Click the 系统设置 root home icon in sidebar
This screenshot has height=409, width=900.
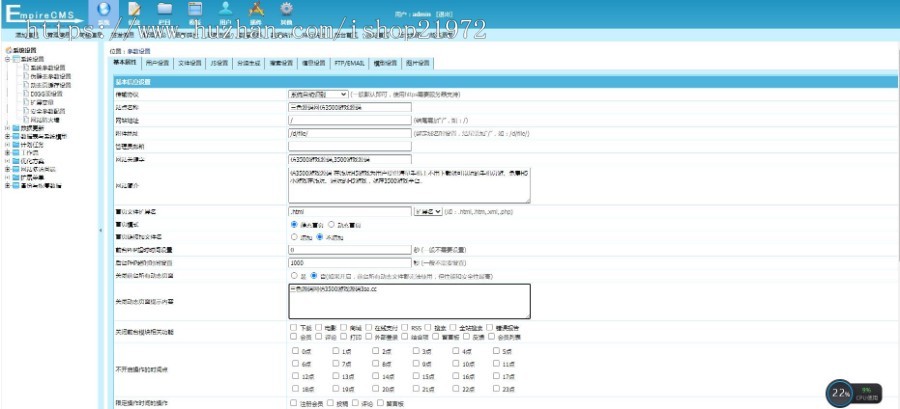[8, 50]
